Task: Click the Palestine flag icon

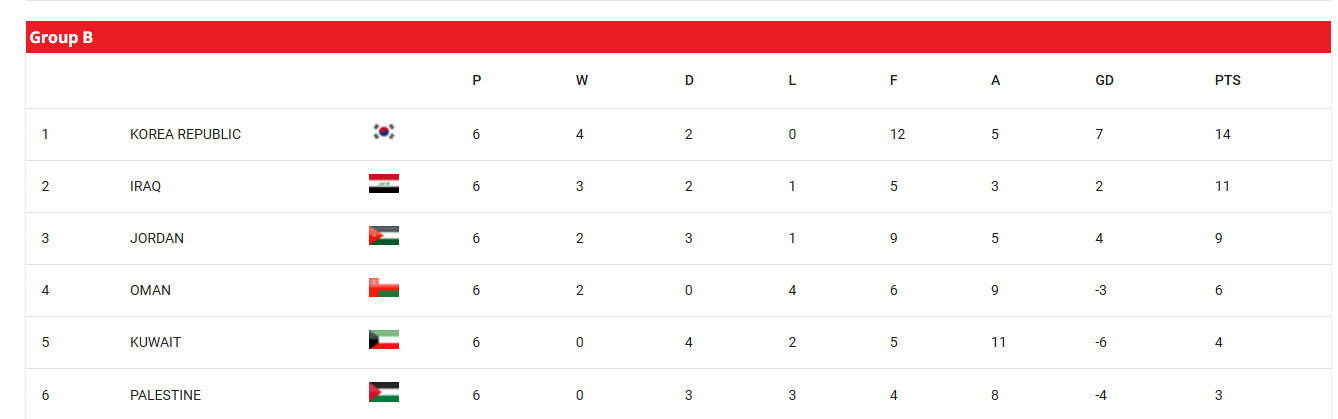Action: coord(384,392)
